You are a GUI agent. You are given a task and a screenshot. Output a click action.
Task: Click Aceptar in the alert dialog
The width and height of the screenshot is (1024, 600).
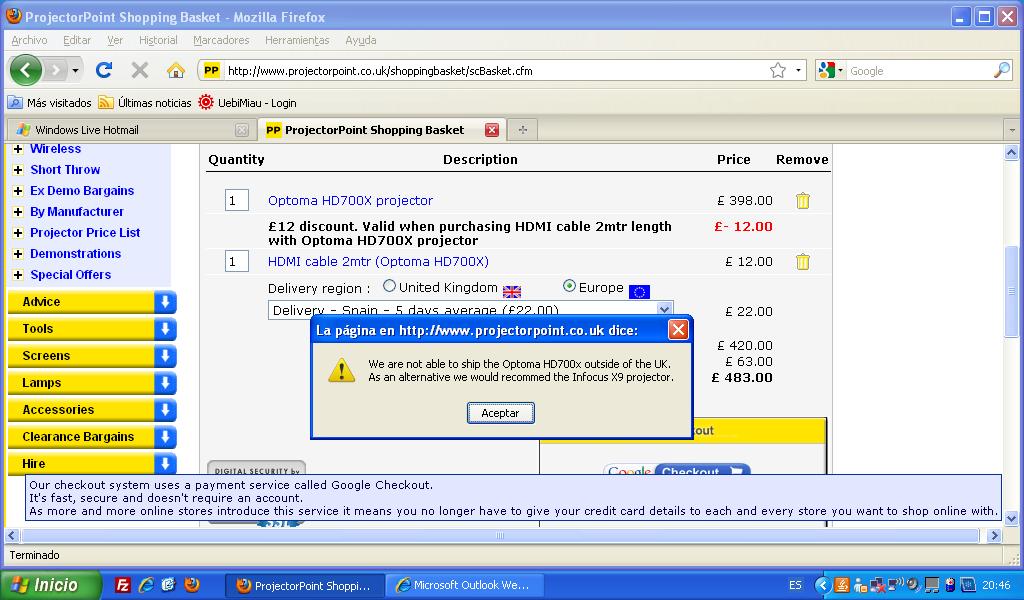(x=501, y=413)
